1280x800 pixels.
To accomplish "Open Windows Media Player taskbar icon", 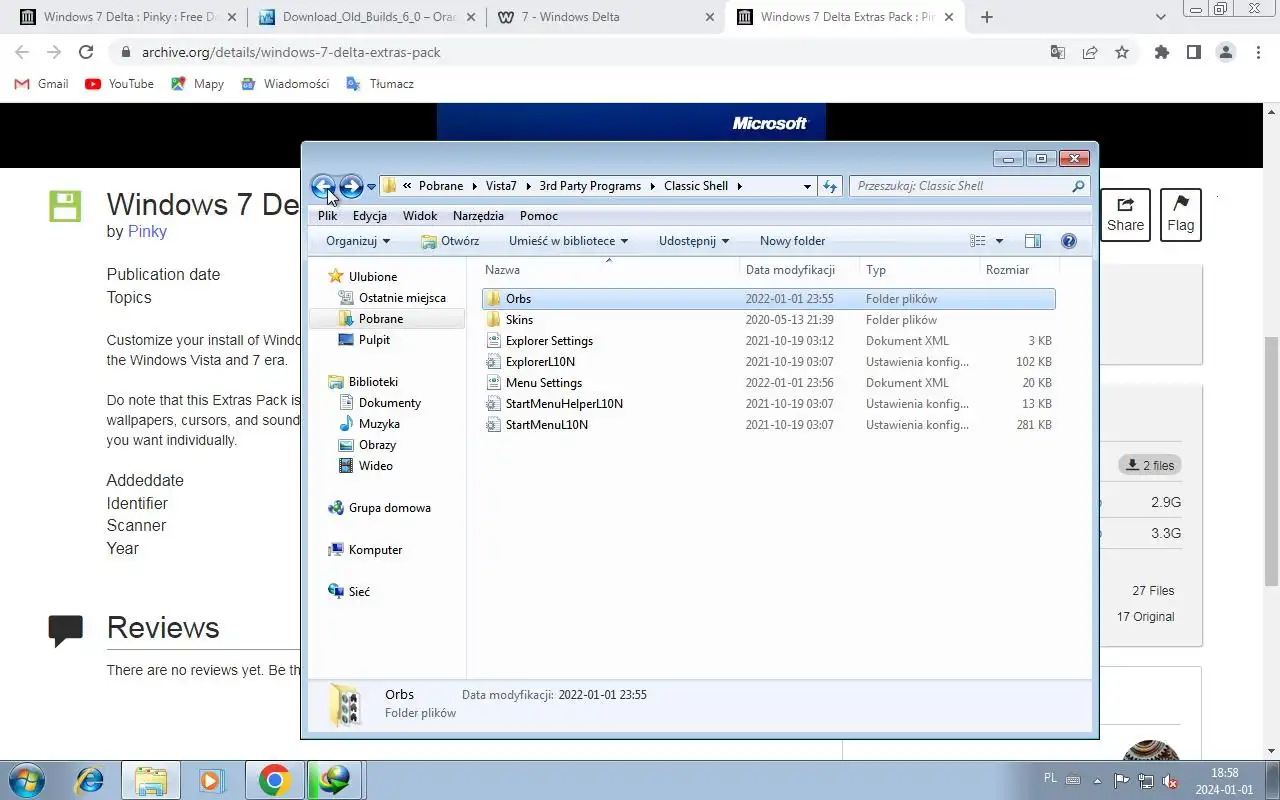I will coord(211,780).
